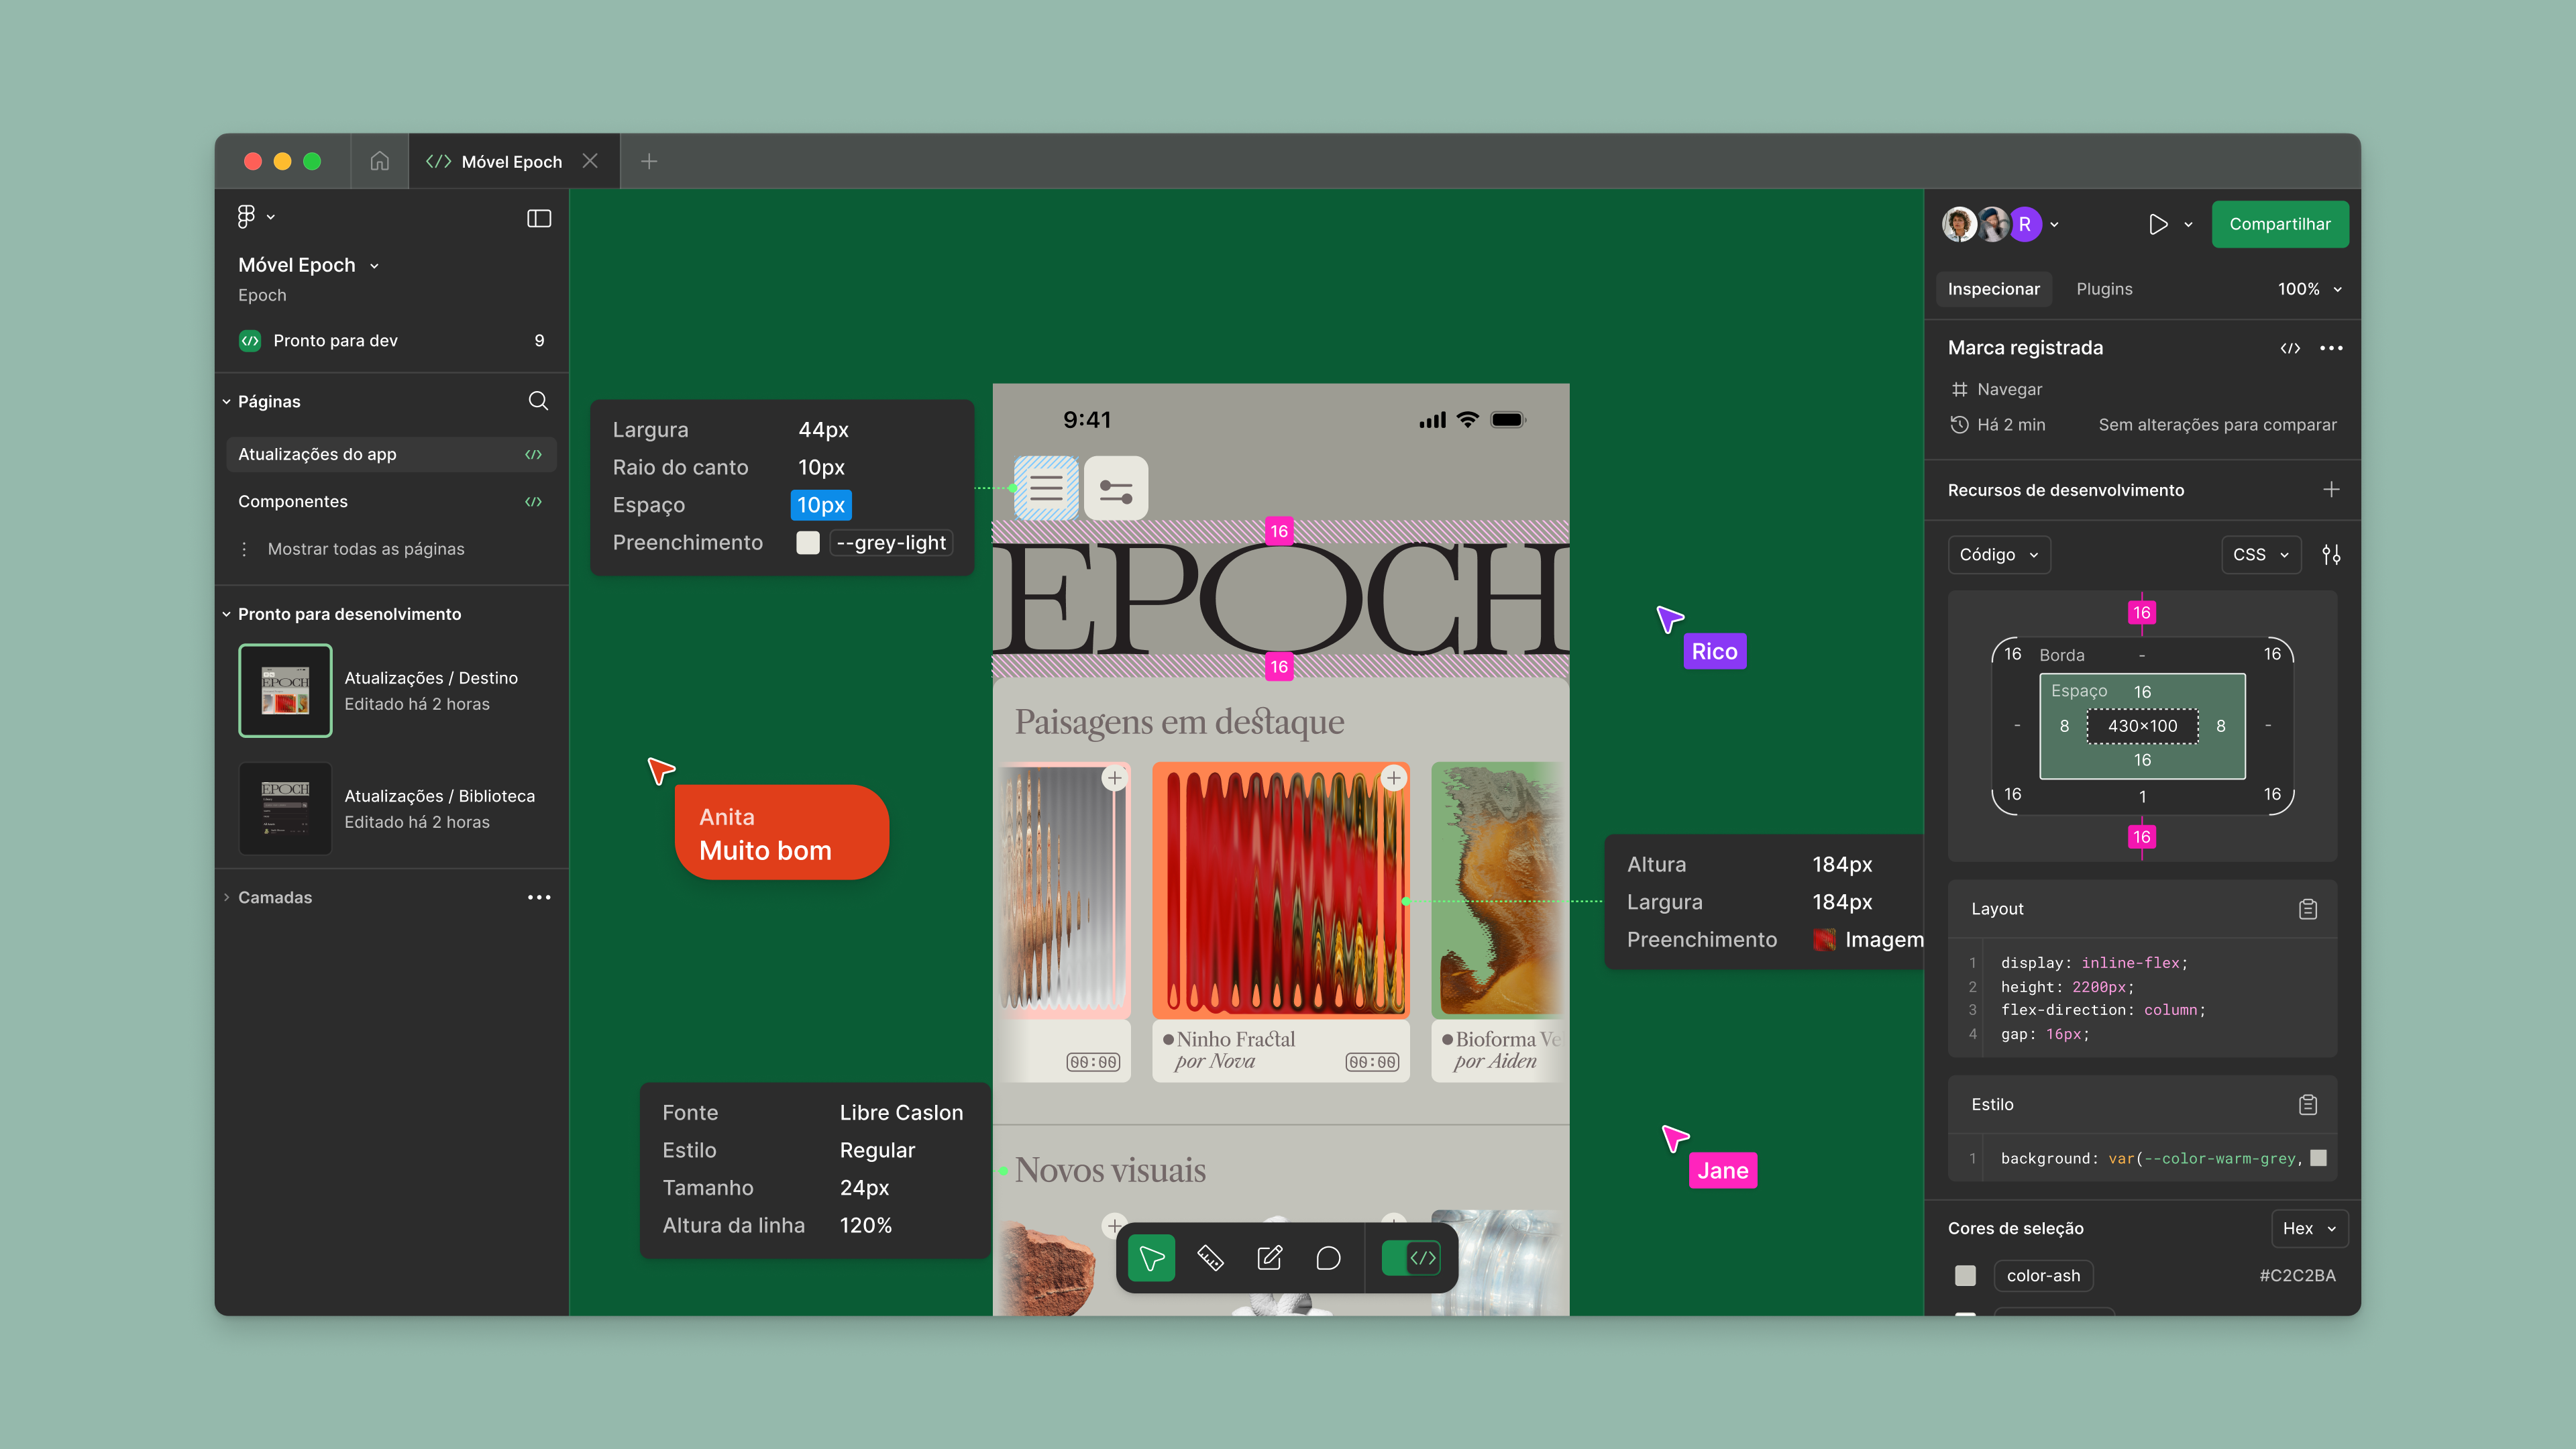Click the warm-grey swatch in Estilo code
Viewport: 2576px width, 1449px height.
coord(2318,1158)
